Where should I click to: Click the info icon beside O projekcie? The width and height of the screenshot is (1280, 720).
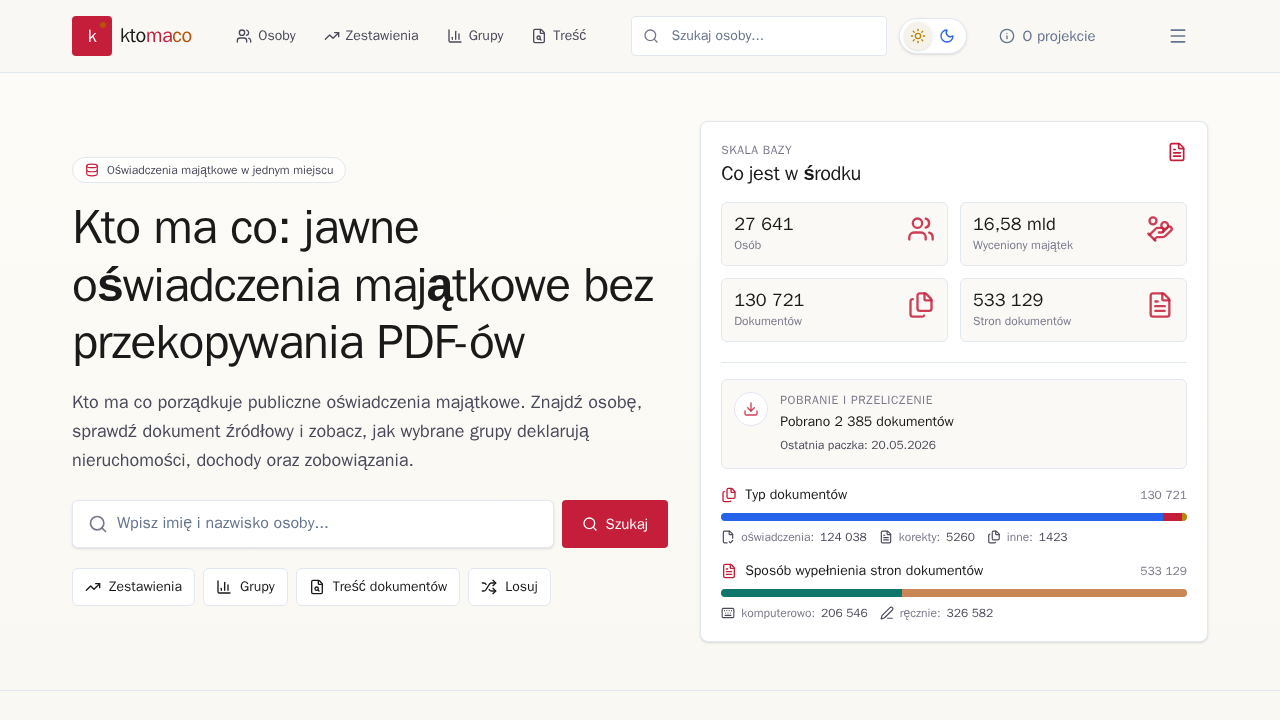[1007, 36]
